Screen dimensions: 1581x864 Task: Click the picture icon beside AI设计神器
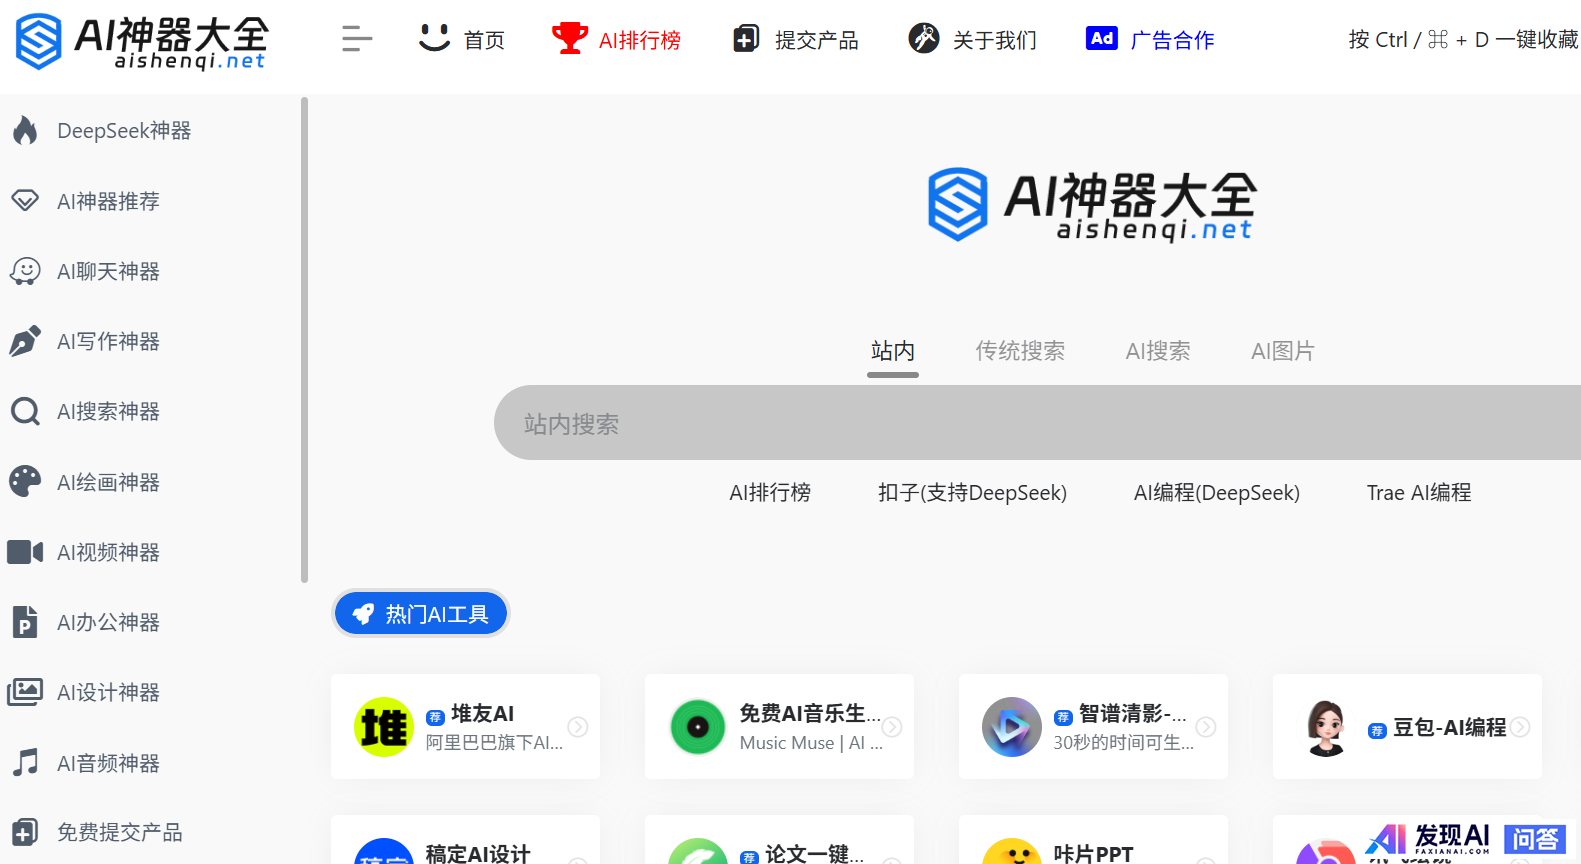tap(25, 692)
